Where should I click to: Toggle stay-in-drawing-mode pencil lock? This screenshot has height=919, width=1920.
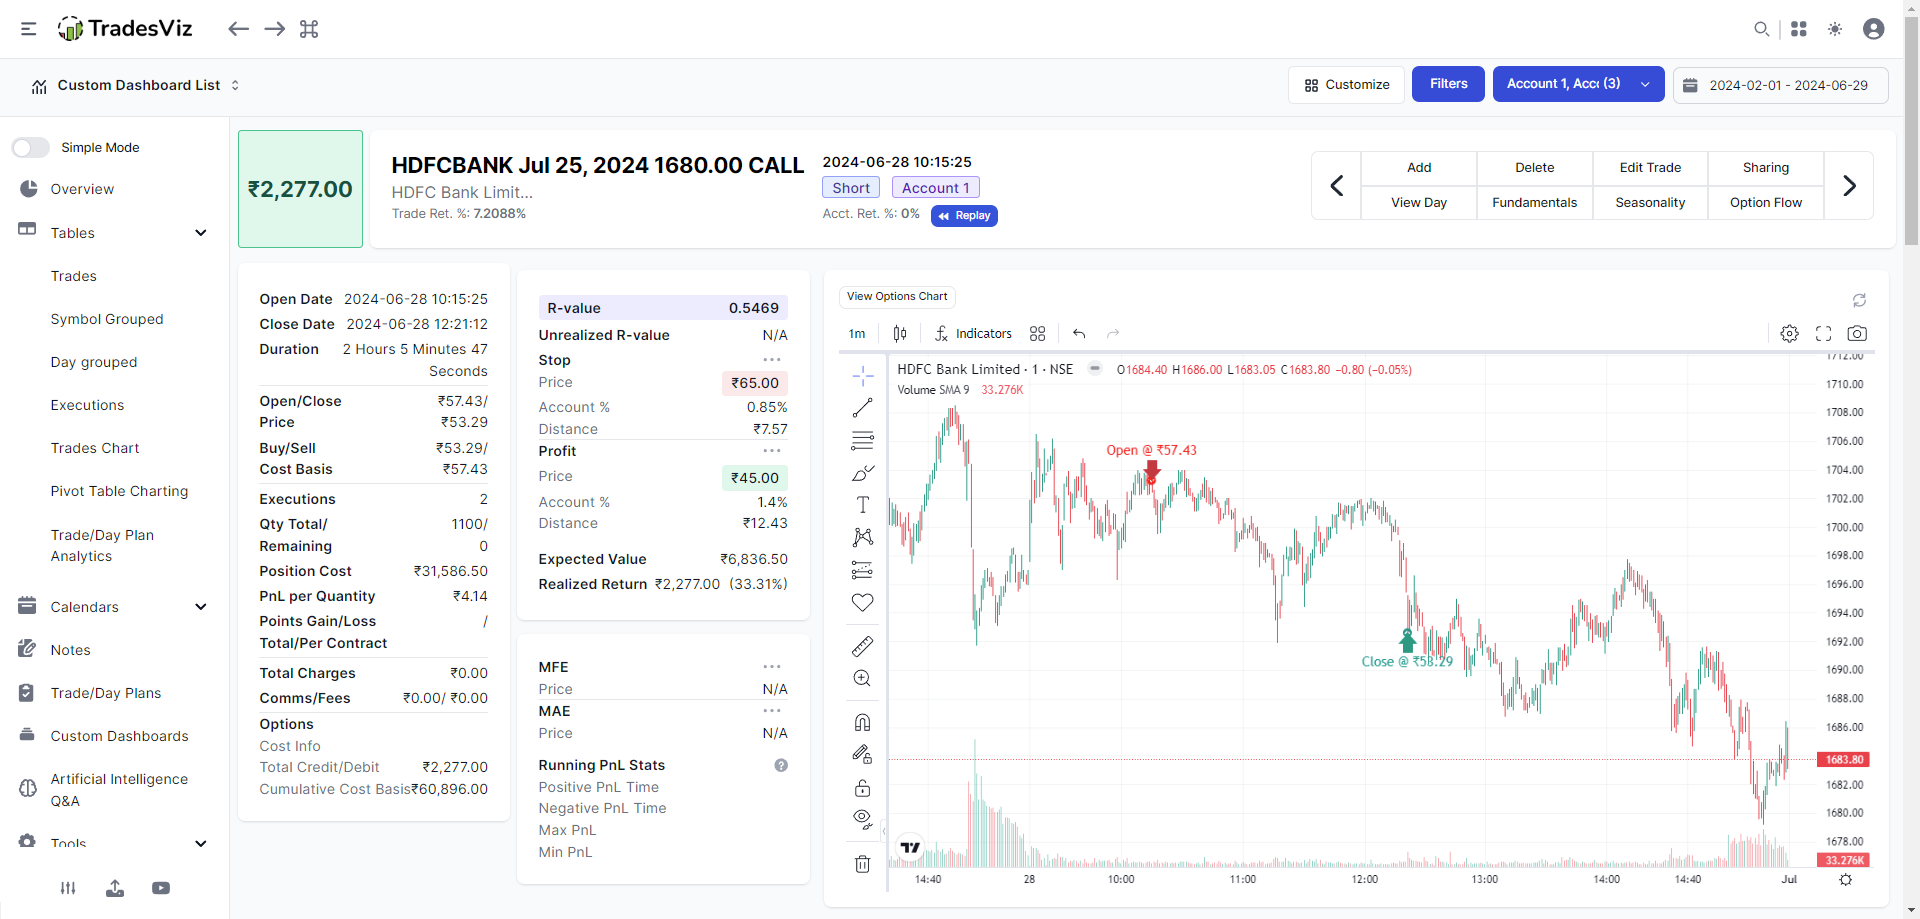coord(863,755)
